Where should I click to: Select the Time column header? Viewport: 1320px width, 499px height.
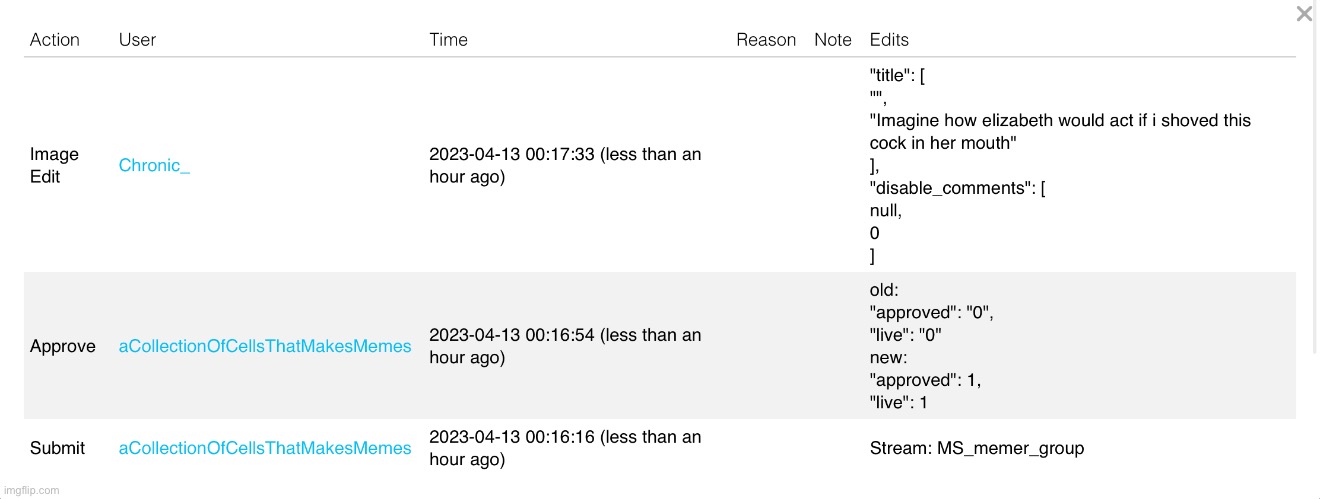[448, 40]
